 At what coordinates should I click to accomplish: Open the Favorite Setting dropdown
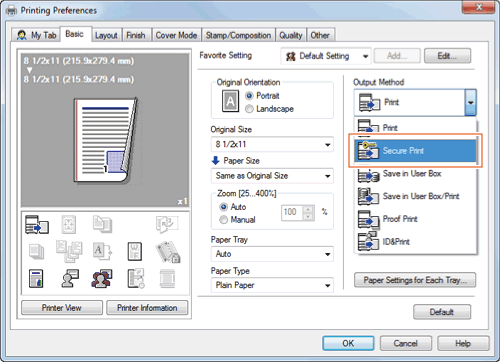[326, 56]
